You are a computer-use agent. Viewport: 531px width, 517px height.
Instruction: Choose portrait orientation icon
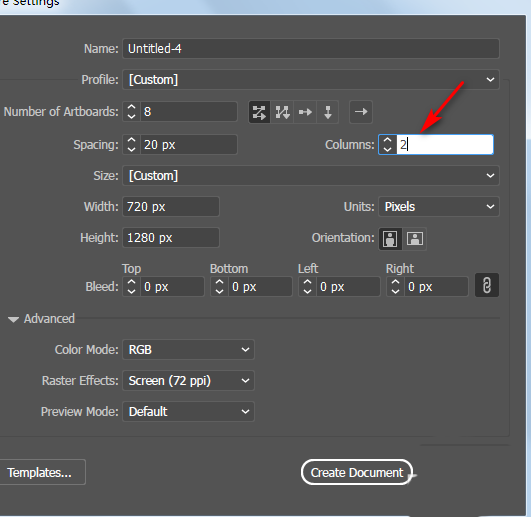pos(390,239)
